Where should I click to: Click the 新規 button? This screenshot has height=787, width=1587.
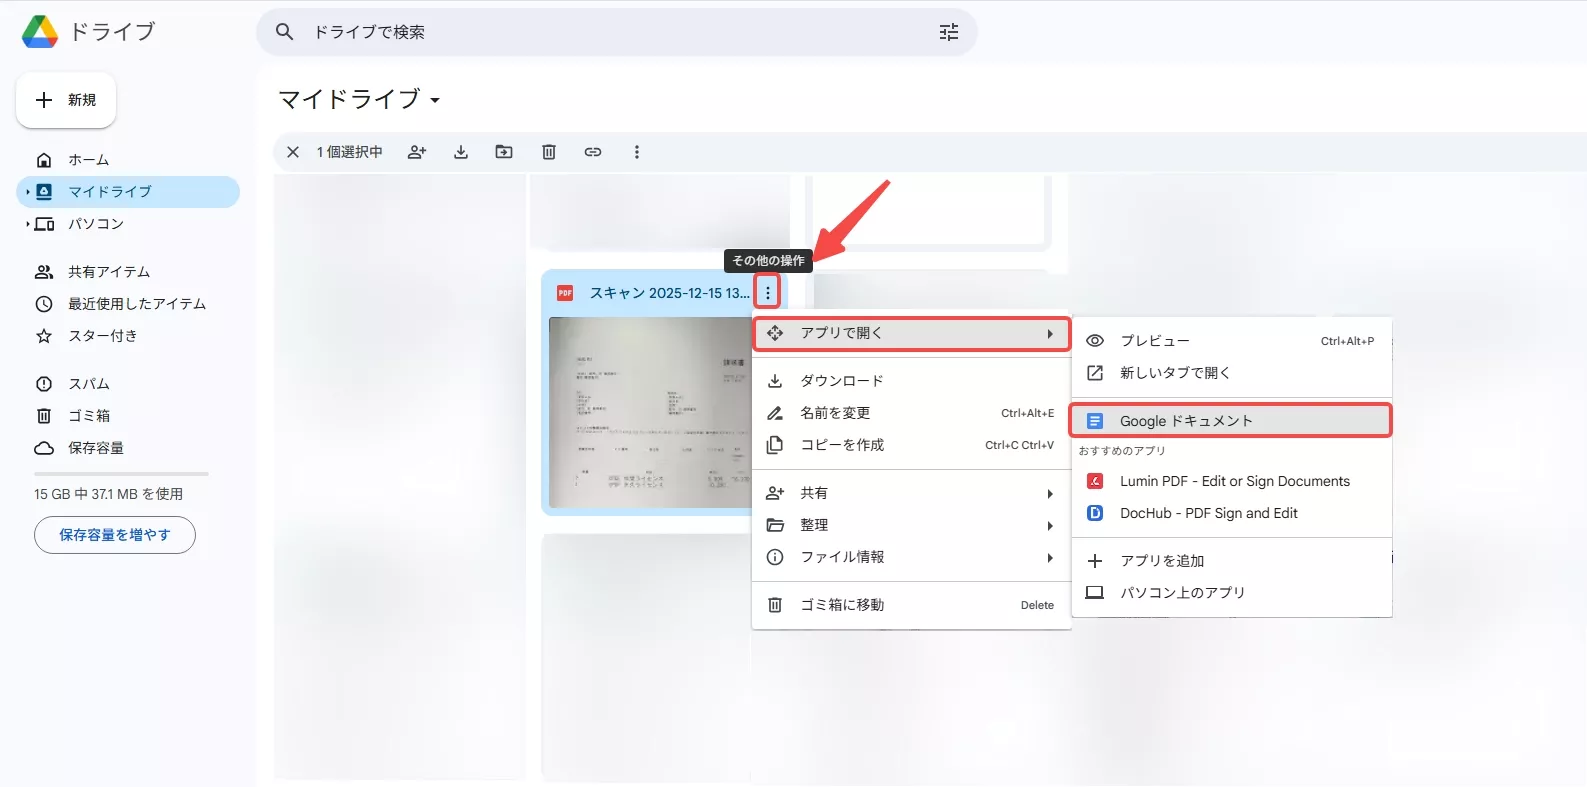click(66, 100)
